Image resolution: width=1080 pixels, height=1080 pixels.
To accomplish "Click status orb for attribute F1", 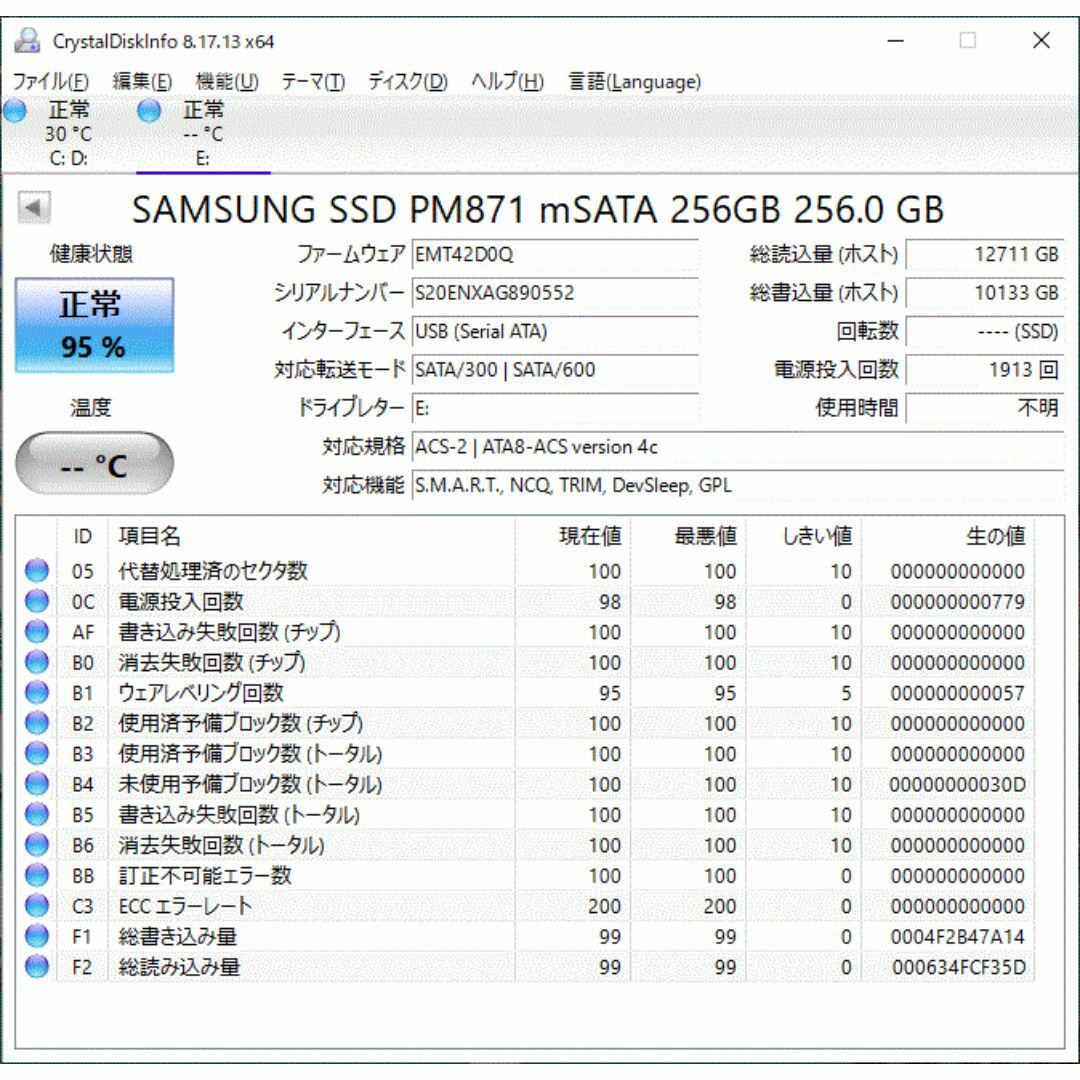I will (37, 935).
